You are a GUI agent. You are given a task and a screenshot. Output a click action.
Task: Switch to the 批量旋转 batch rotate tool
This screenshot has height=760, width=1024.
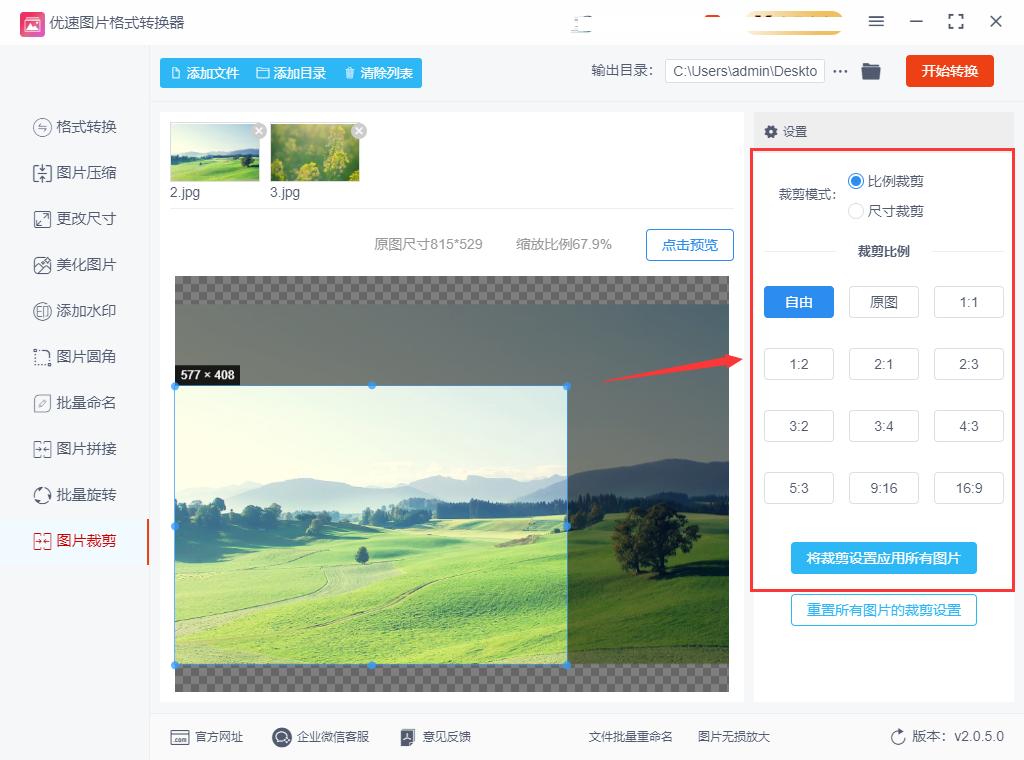point(82,495)
